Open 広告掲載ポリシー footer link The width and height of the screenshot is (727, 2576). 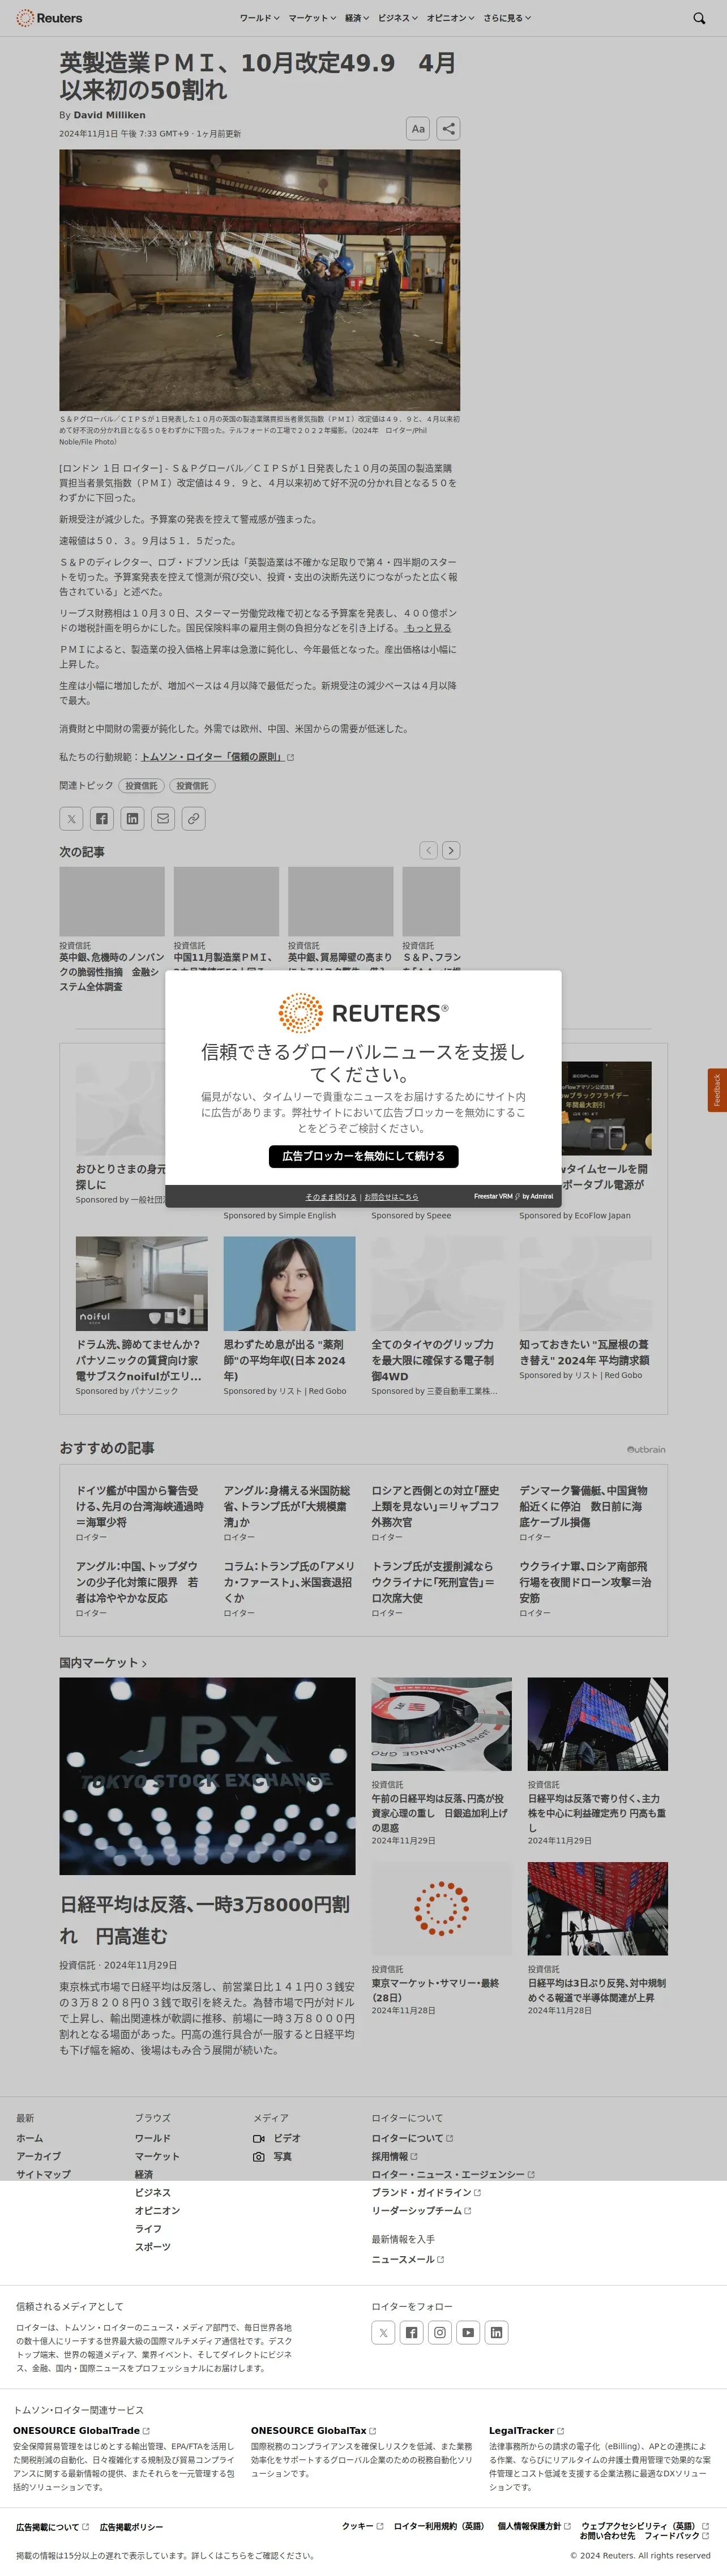[131, 2527]
